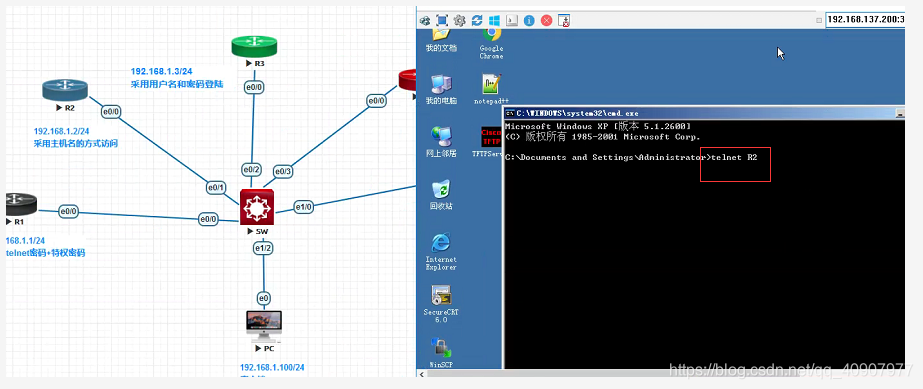Click the 'R3' node name label
This screenshot has height=389, width=923.
click(260, 63)
